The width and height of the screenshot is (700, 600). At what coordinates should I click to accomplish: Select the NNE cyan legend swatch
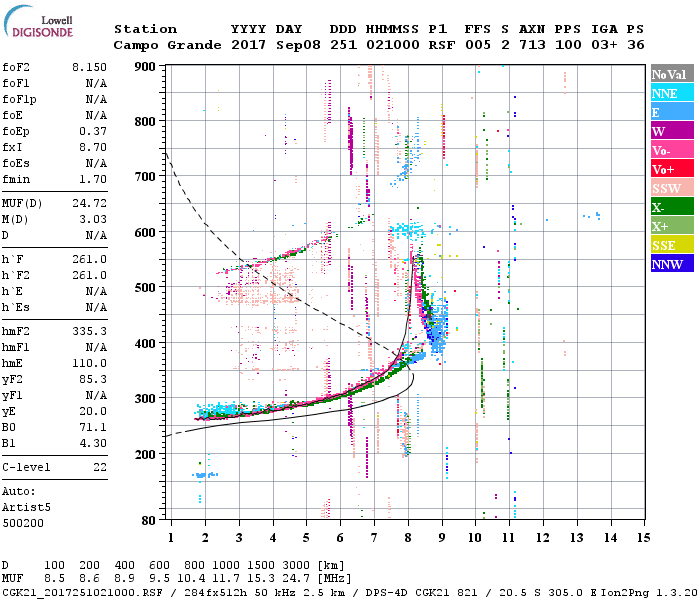click(x=672, y=93)
